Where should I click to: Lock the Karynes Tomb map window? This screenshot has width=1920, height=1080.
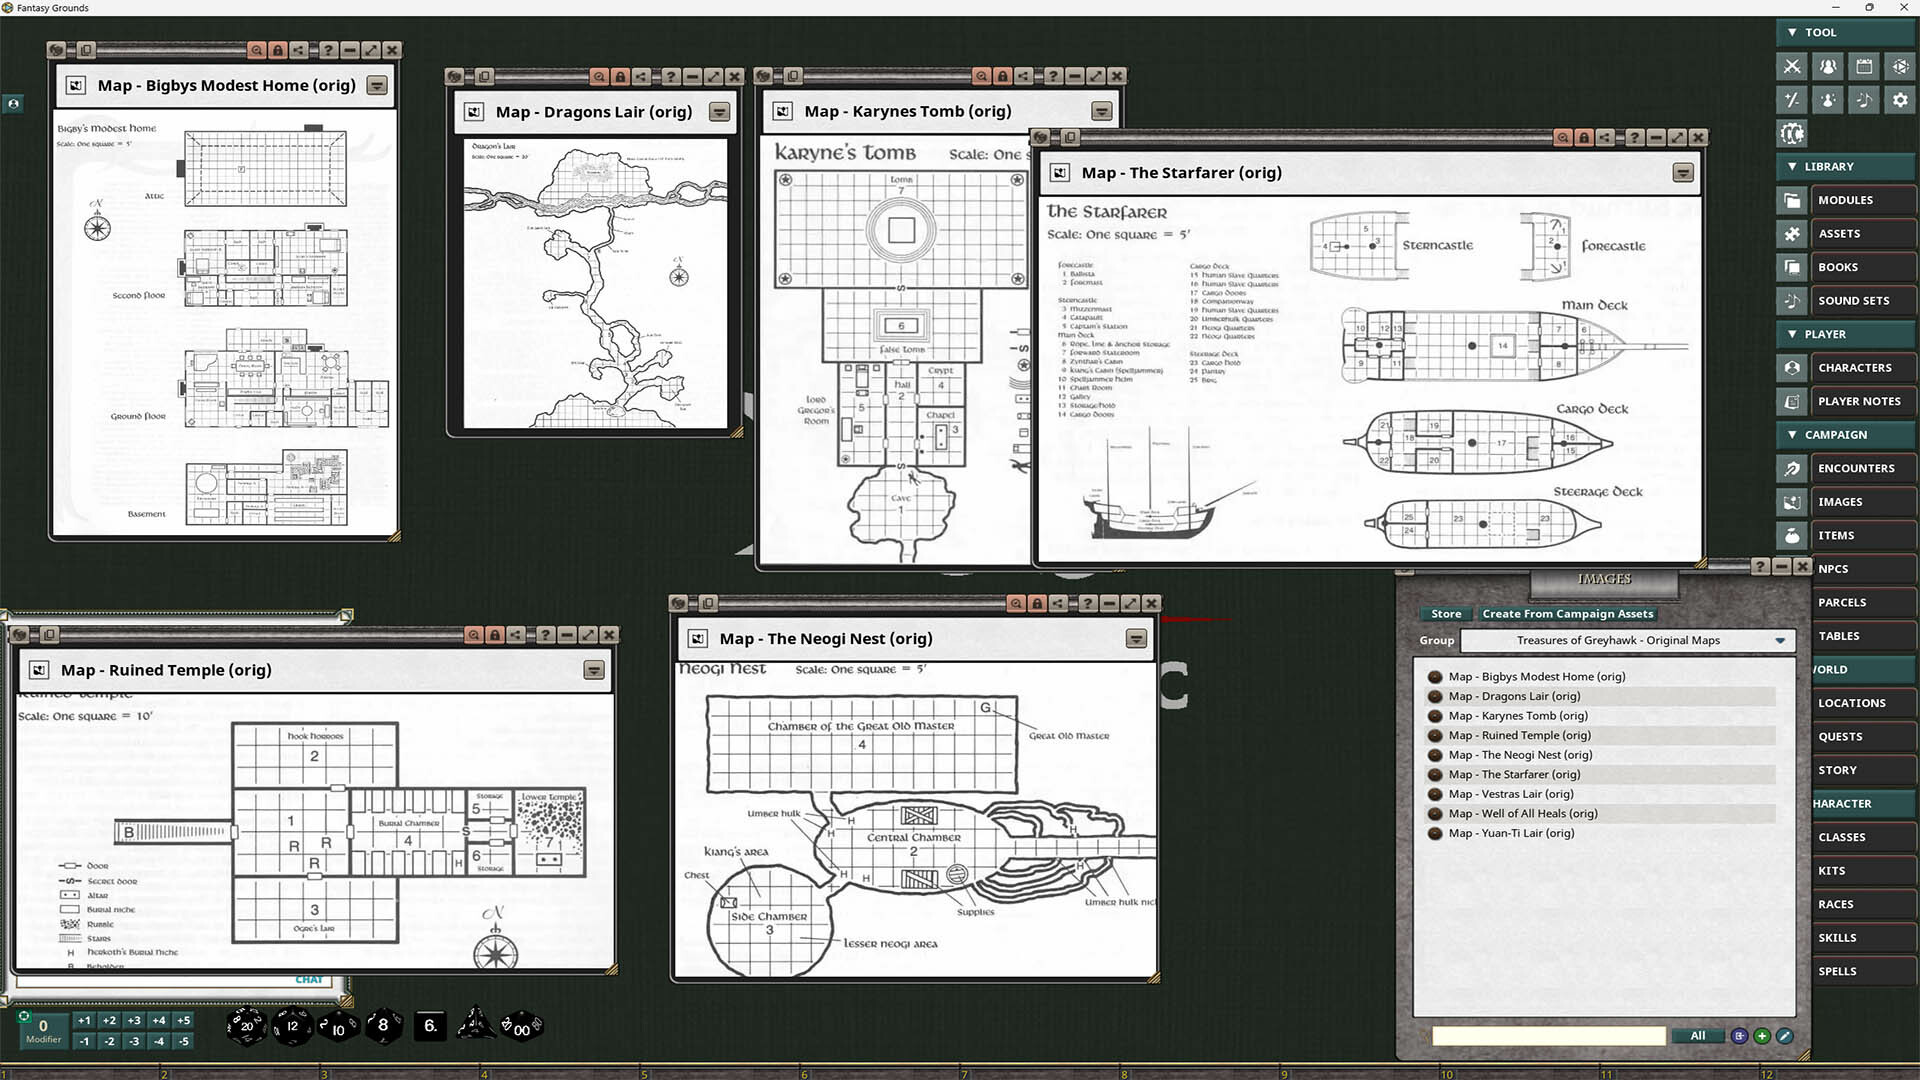pos(1003,75)
